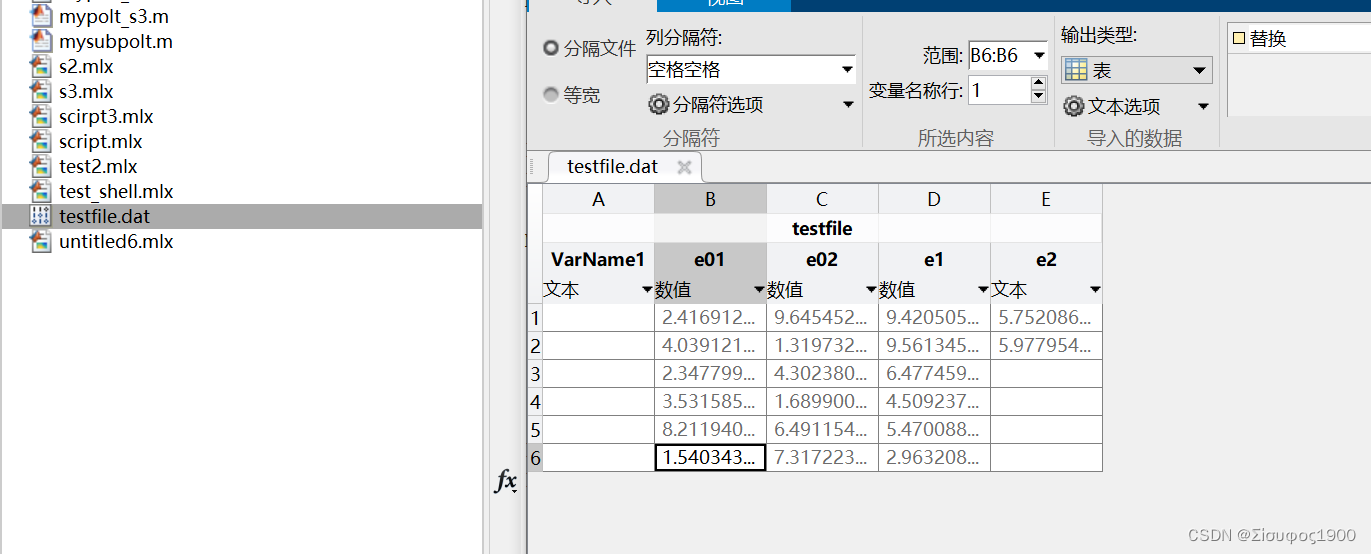Open the 输出类型 表 dropdown
The width and height of the screenshot is (1371, 554).
pyautogui.click(x=1137, y=70)
